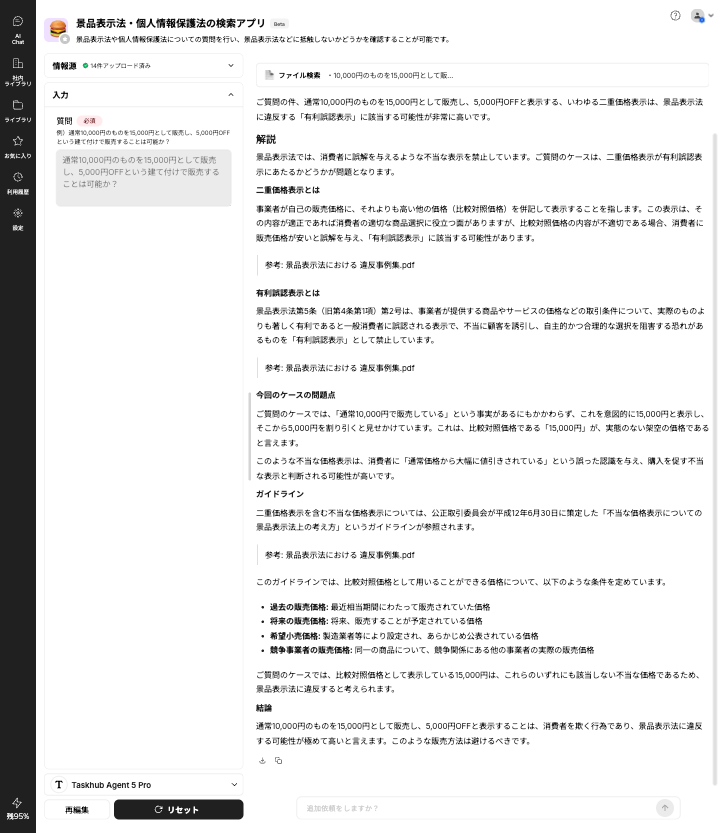Click the send arrow button
Screen dimensions: 720x833
pyautogui.click(x=665, y=807)
